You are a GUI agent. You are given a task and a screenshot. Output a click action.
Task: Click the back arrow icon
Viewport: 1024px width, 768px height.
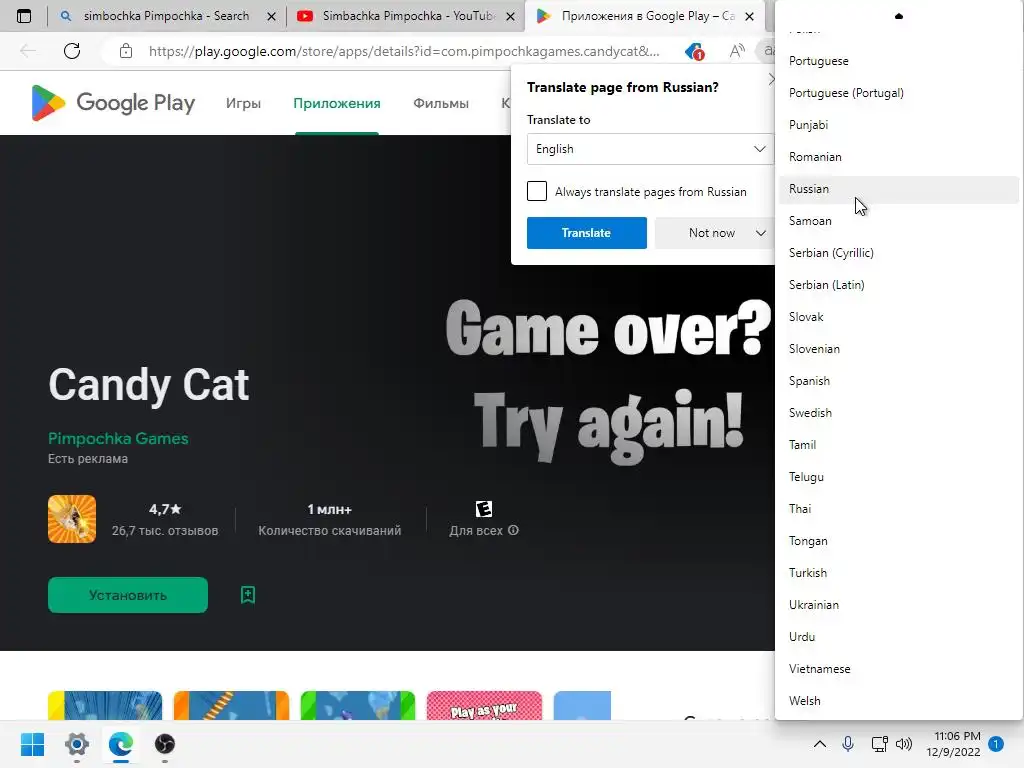[x=27, y=51]
